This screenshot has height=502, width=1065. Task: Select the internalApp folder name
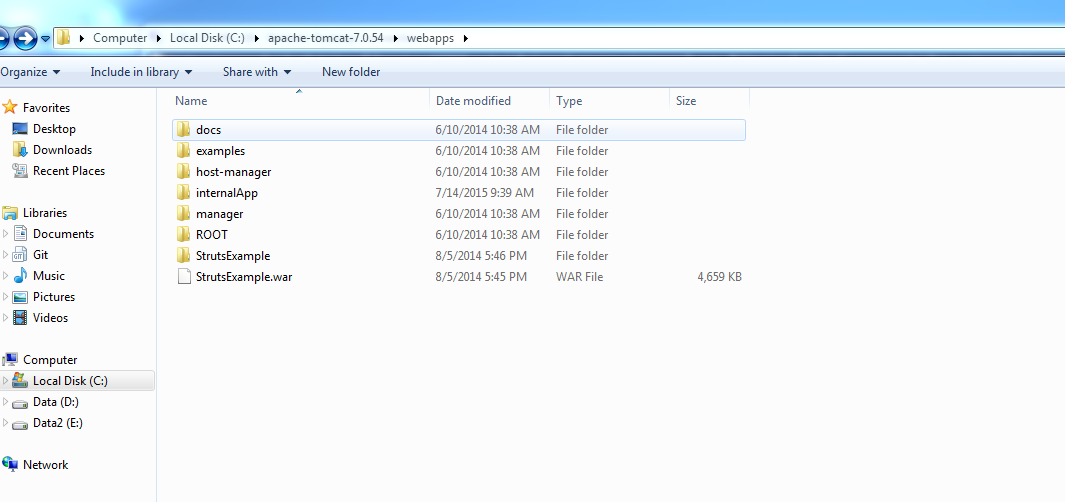tap(227, 193)
